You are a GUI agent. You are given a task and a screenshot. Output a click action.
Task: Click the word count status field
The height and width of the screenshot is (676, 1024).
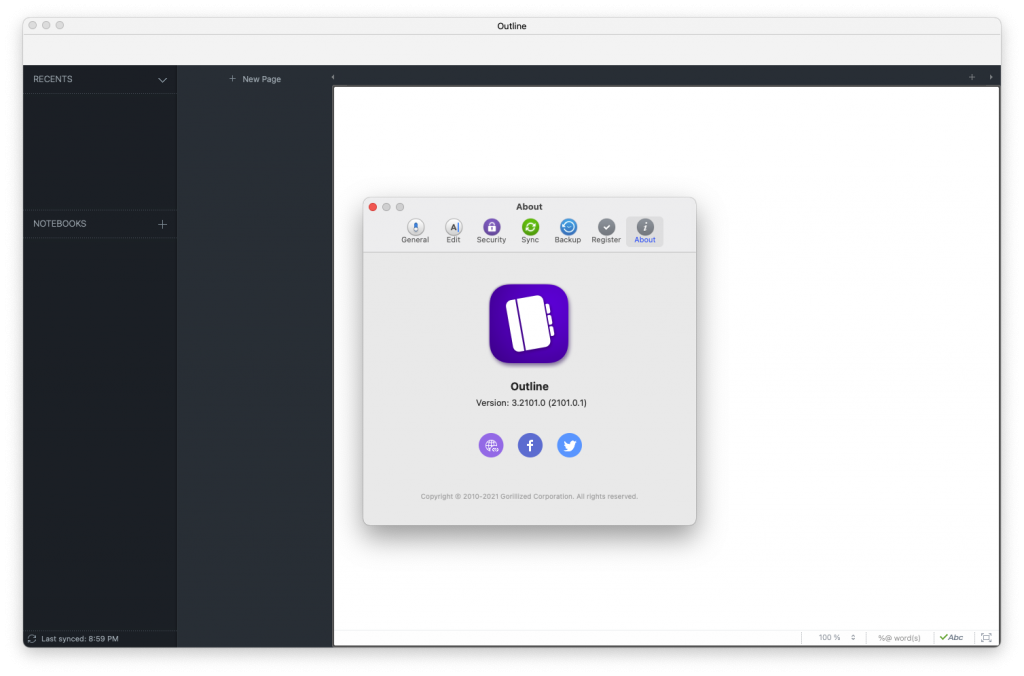[x=899, y=638]
